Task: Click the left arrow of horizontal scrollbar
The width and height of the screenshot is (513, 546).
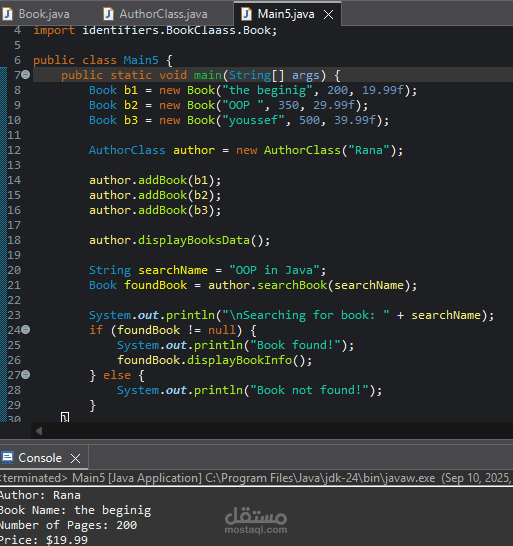Action: (39, 431)
